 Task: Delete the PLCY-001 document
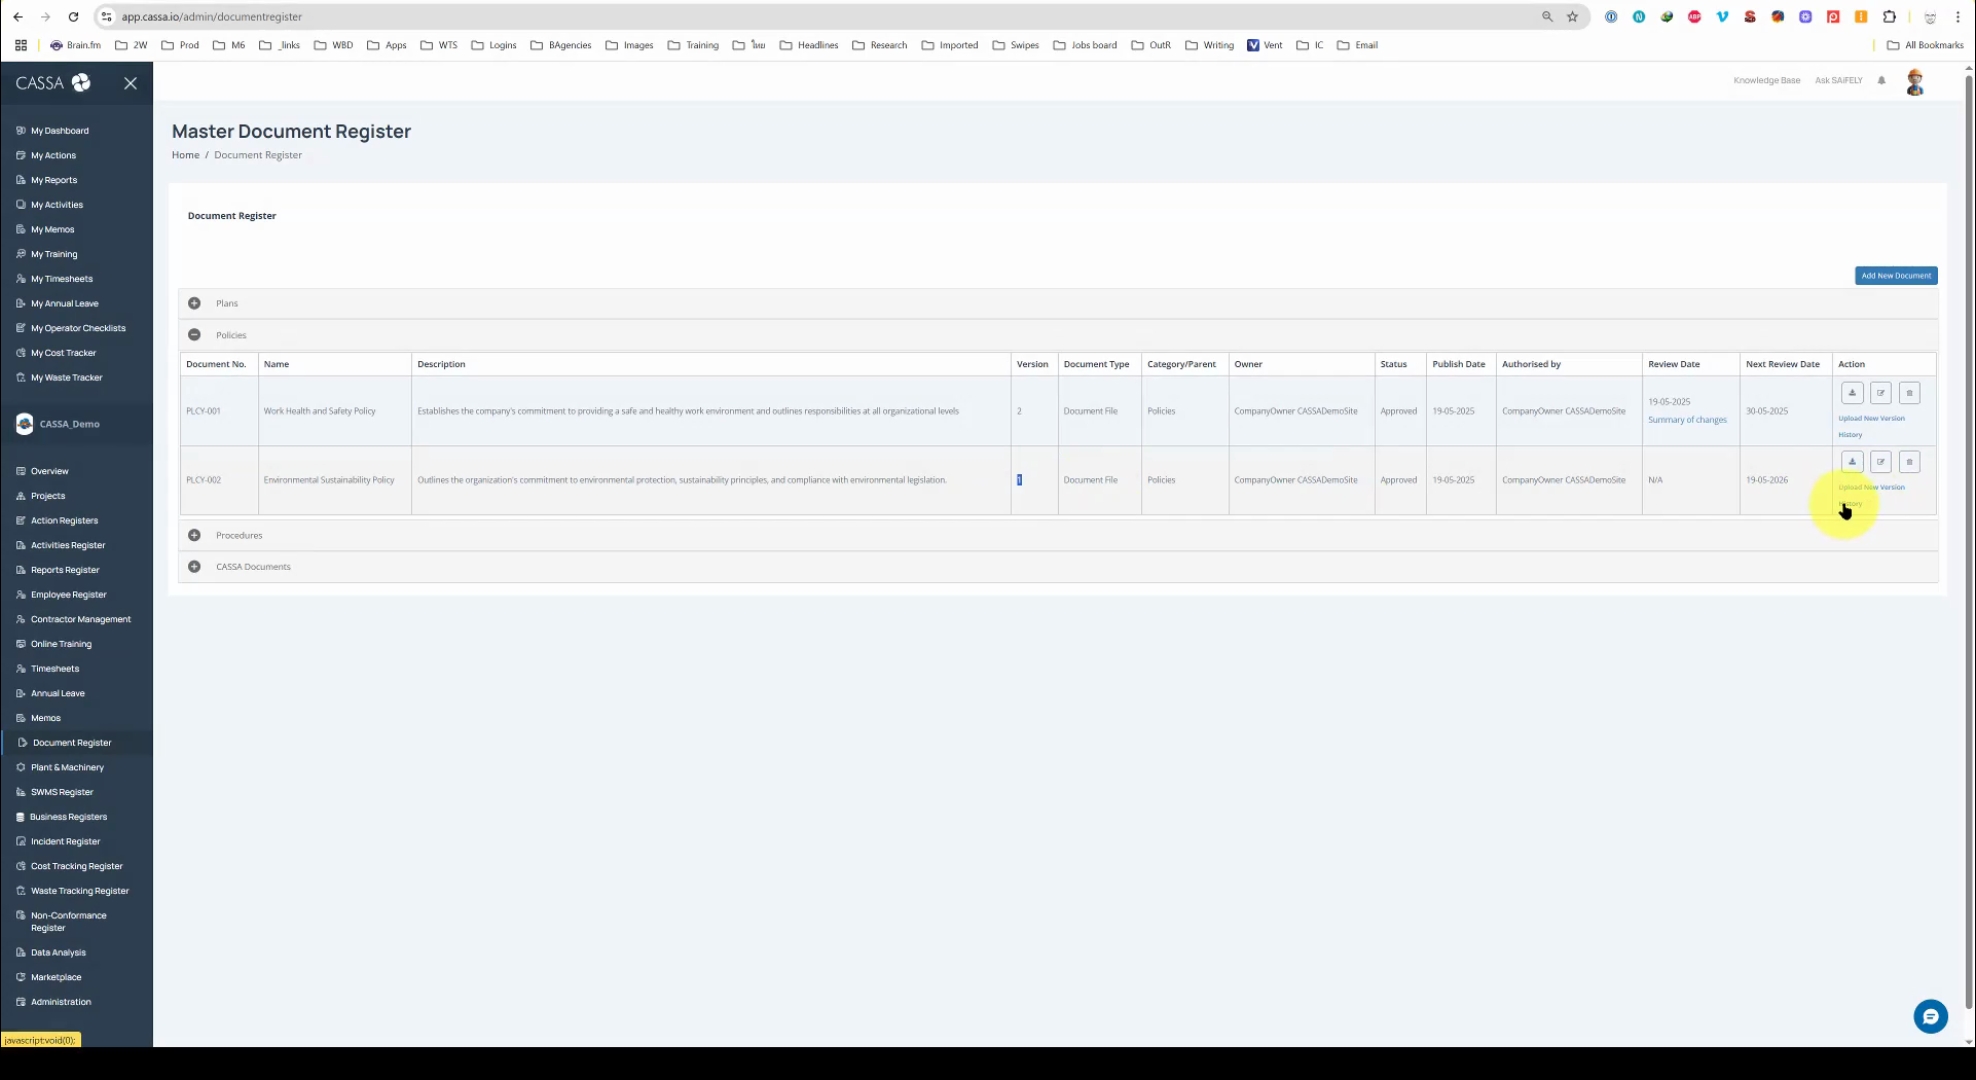pyautogui.click(x=1909, y=393)
